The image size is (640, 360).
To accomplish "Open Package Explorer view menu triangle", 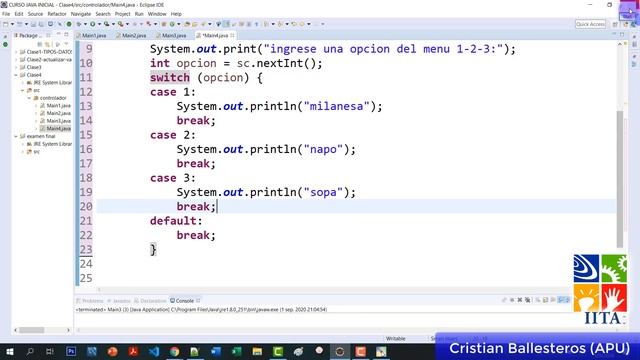I will click(66, 44).
